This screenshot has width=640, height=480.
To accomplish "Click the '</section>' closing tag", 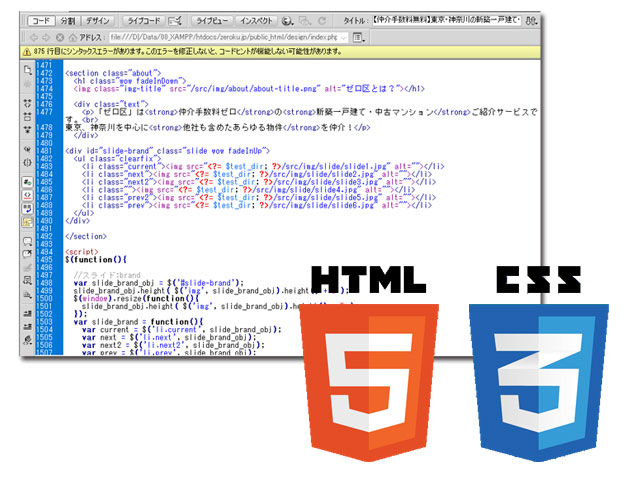I will [x=86, y=236].
